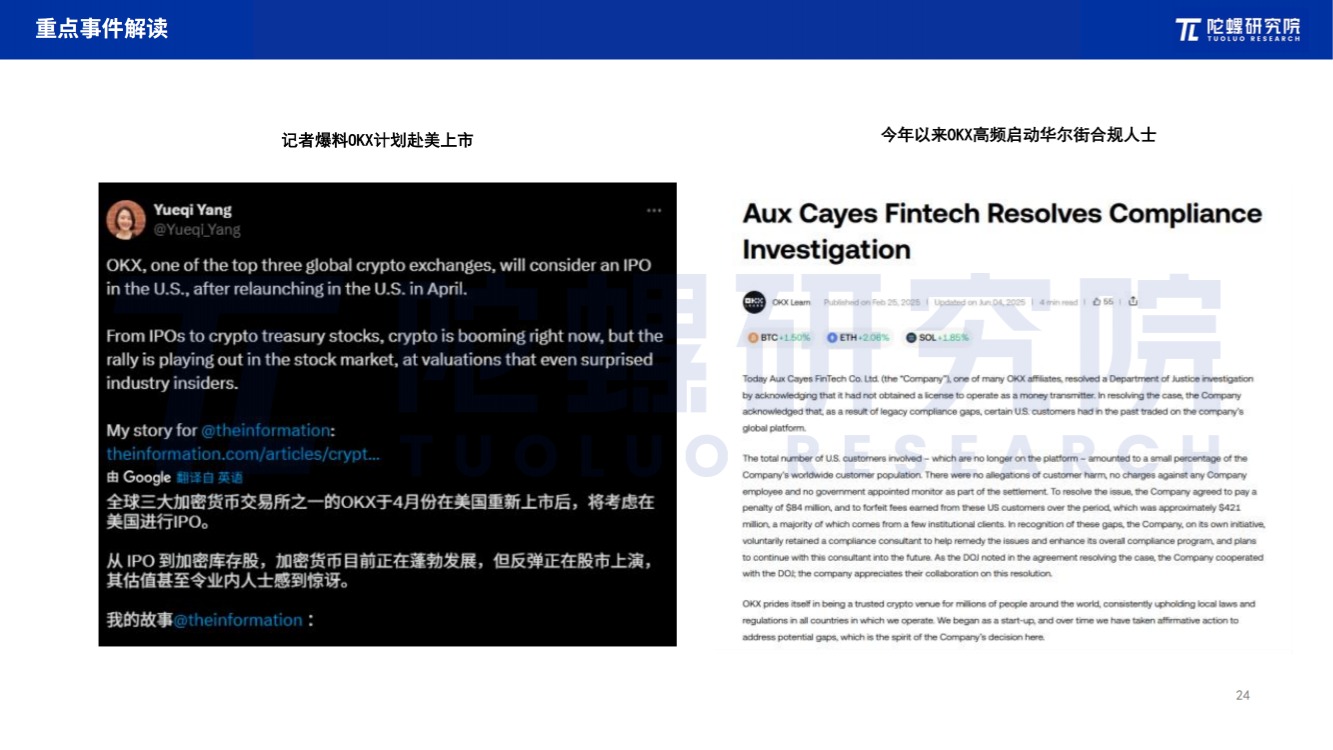
Task: Click article paragraph starting 'The total number of U.S. customers'
Action: tap(1004, 516)
